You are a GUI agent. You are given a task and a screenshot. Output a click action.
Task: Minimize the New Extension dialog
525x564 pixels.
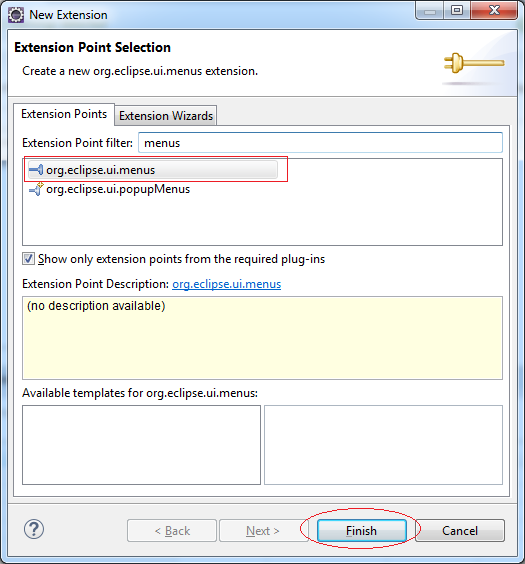point(430,11)
